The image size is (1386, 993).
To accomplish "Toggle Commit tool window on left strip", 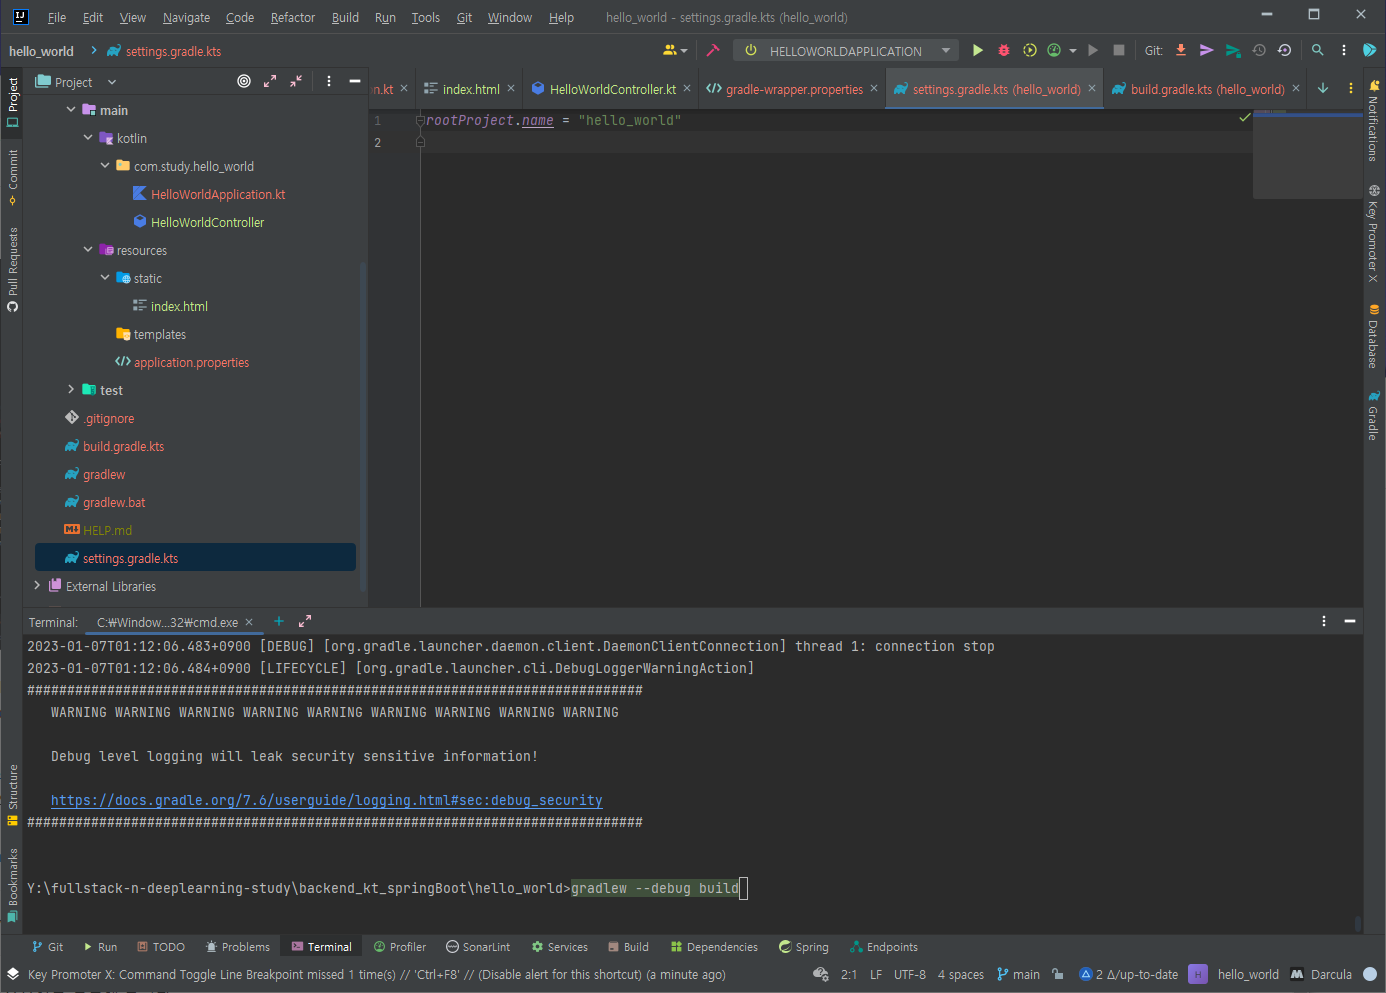I will 12,177.
